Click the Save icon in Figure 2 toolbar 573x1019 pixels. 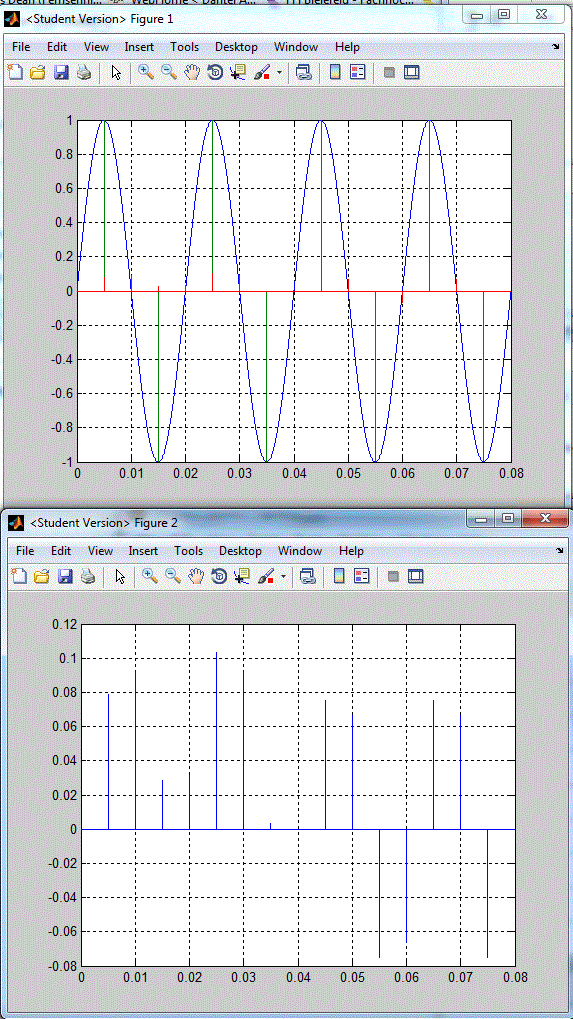[66, 576]
